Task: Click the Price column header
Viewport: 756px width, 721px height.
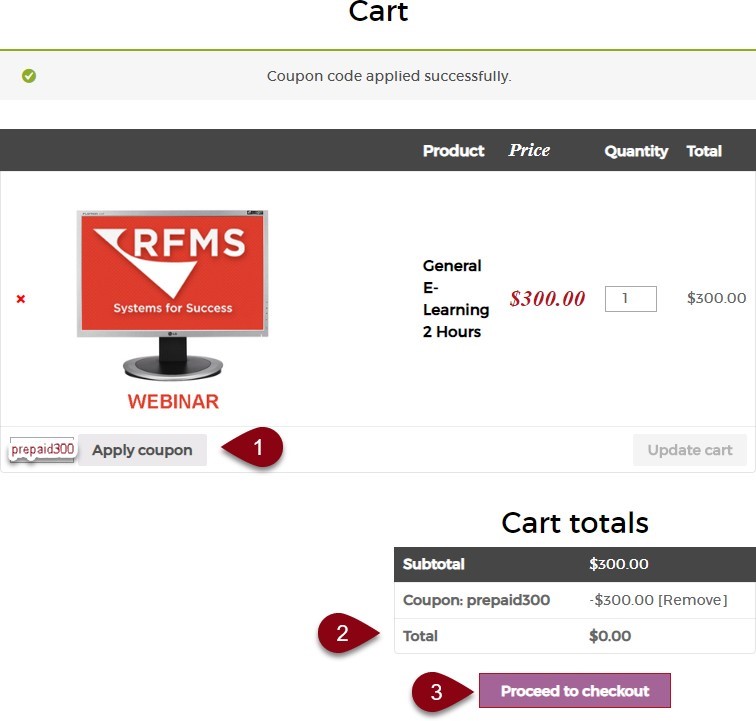Action: [x=529, y=150]
